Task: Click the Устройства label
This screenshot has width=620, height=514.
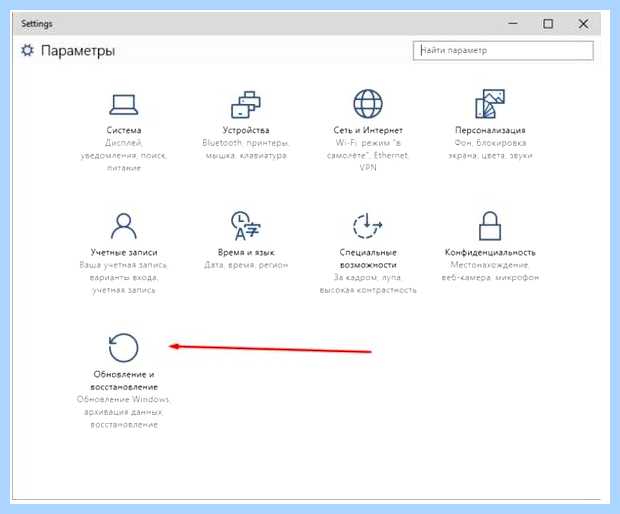Action: [246, 130]
